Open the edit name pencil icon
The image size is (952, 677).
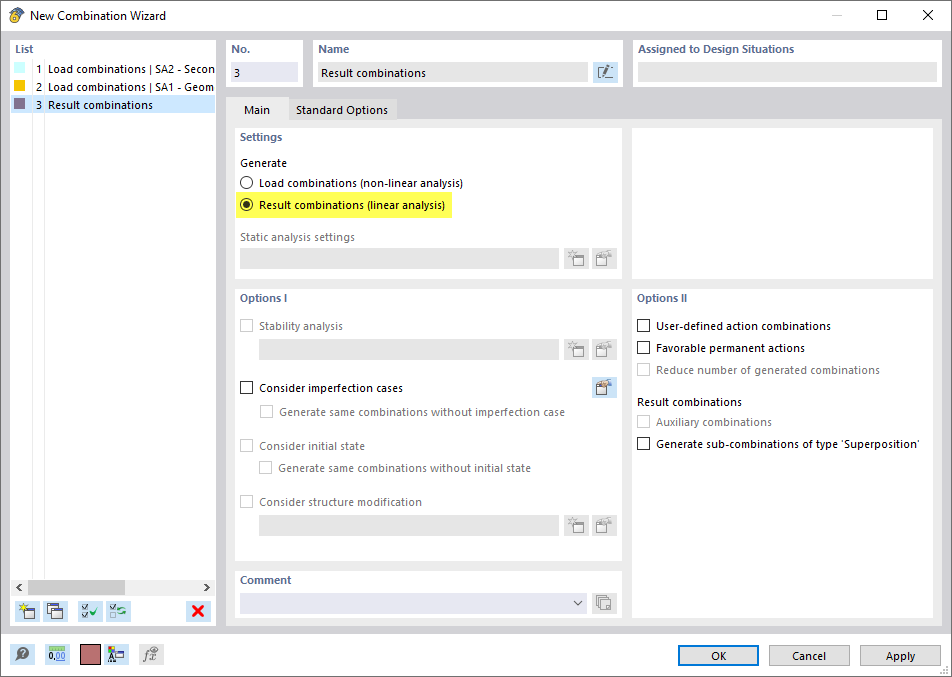point(605,71)
